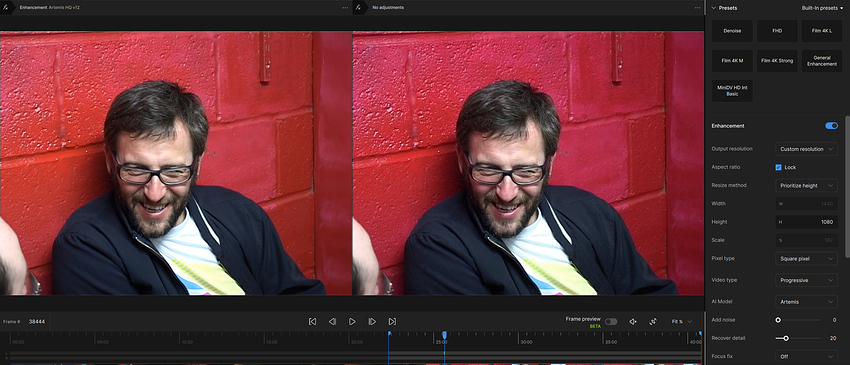Click the Height input field
The height and width of the screenshot is (365, 850).
[x=806, y=222]
